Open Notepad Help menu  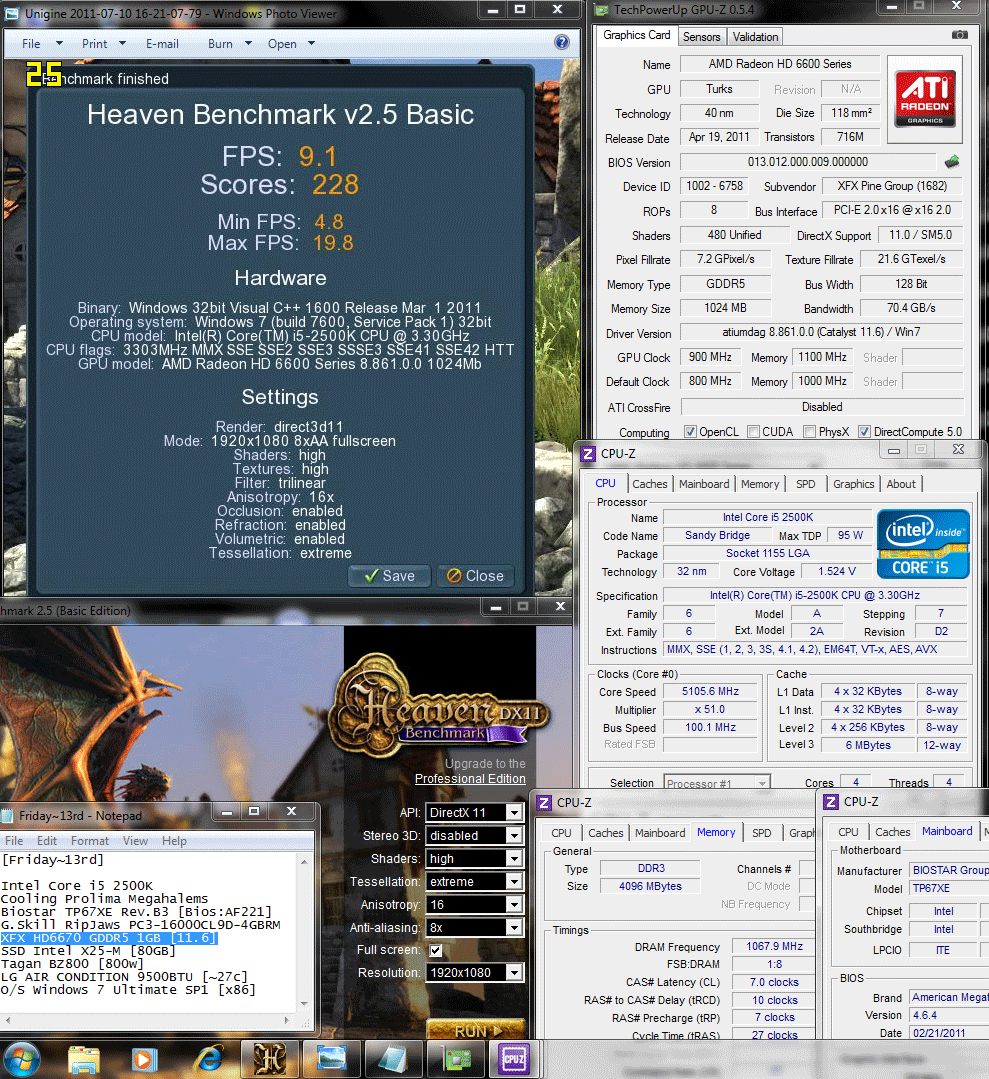(x=174, y=841)
